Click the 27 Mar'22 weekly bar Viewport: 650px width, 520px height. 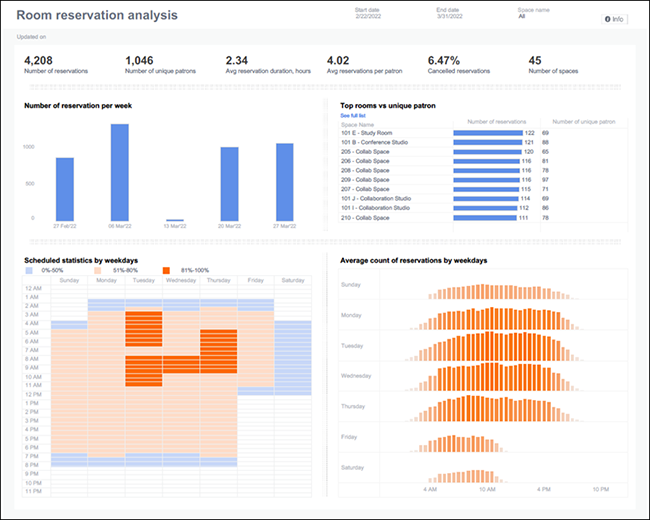coord(284,182)
